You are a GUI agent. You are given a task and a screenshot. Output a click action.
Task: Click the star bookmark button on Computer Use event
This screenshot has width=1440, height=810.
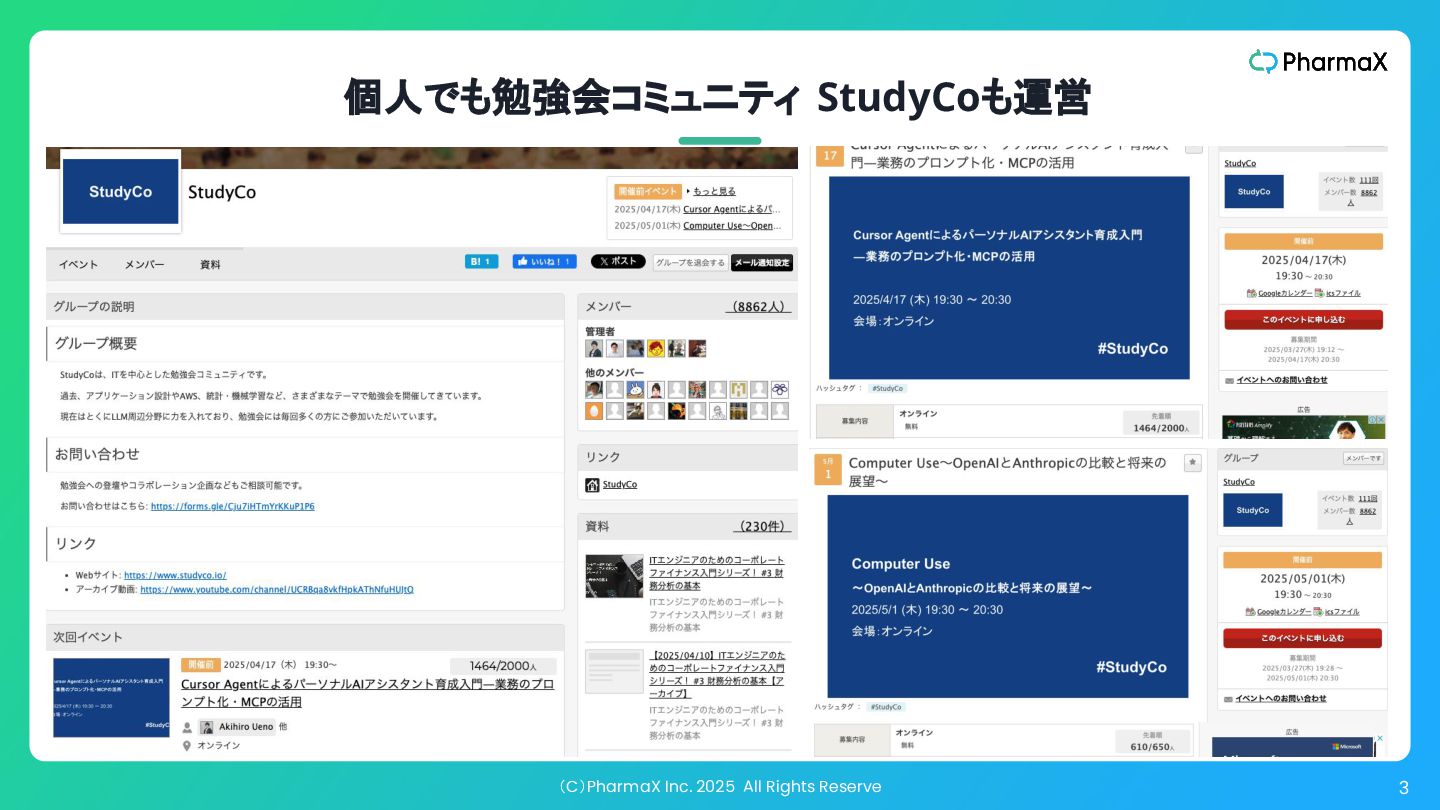tap(1192, 463)
